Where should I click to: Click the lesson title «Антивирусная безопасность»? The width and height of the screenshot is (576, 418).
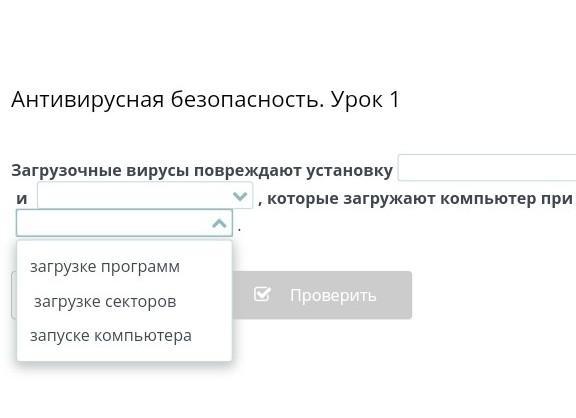click(168, 99)
